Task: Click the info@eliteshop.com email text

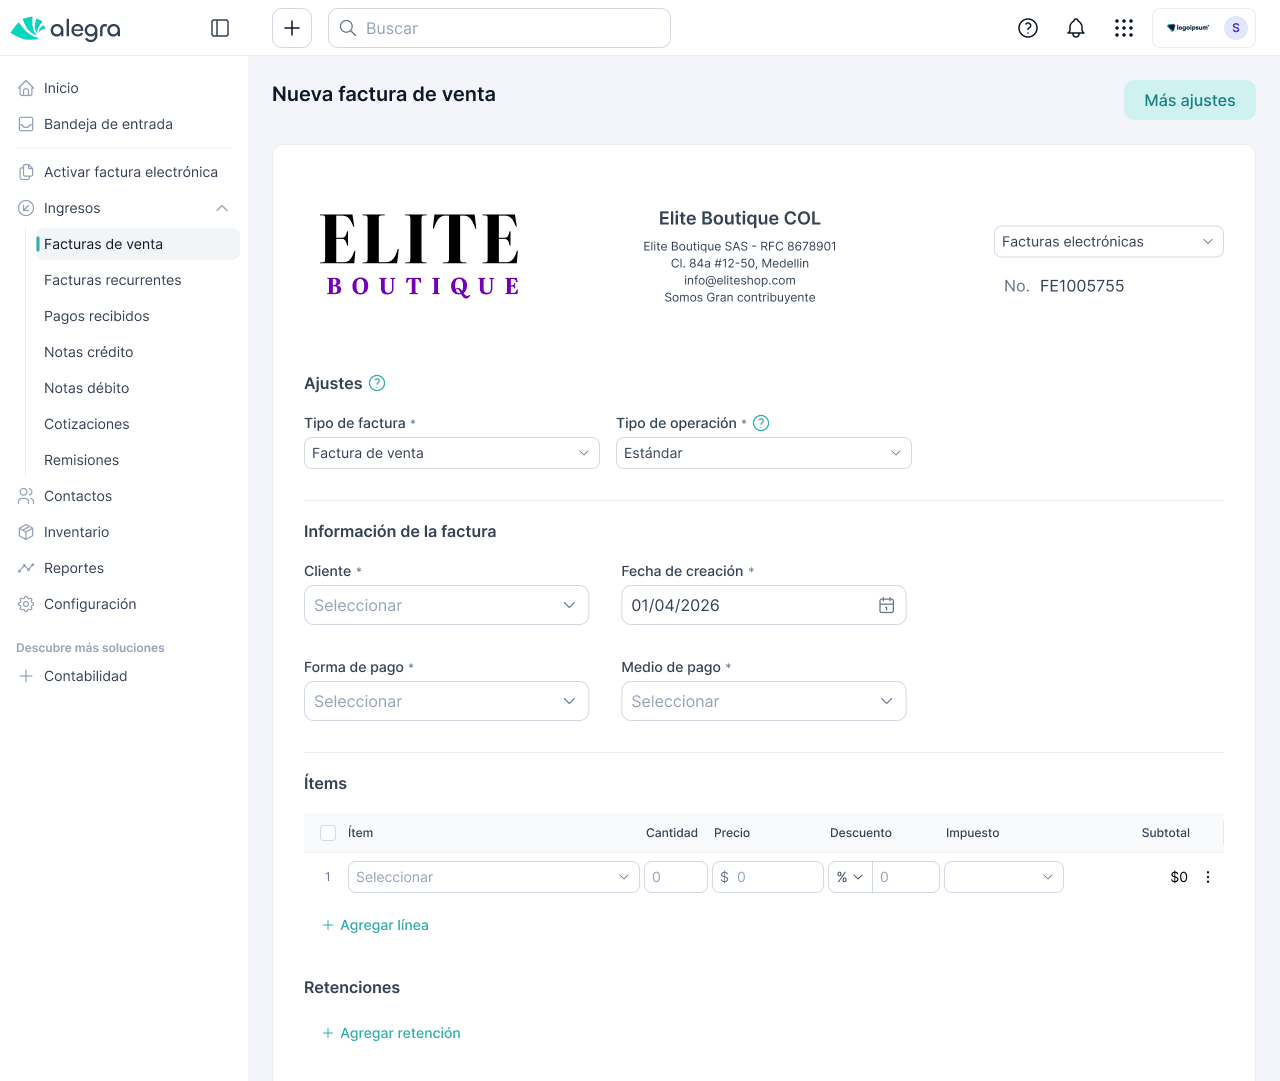Action: pyautogui.click(x=740, y=281)
